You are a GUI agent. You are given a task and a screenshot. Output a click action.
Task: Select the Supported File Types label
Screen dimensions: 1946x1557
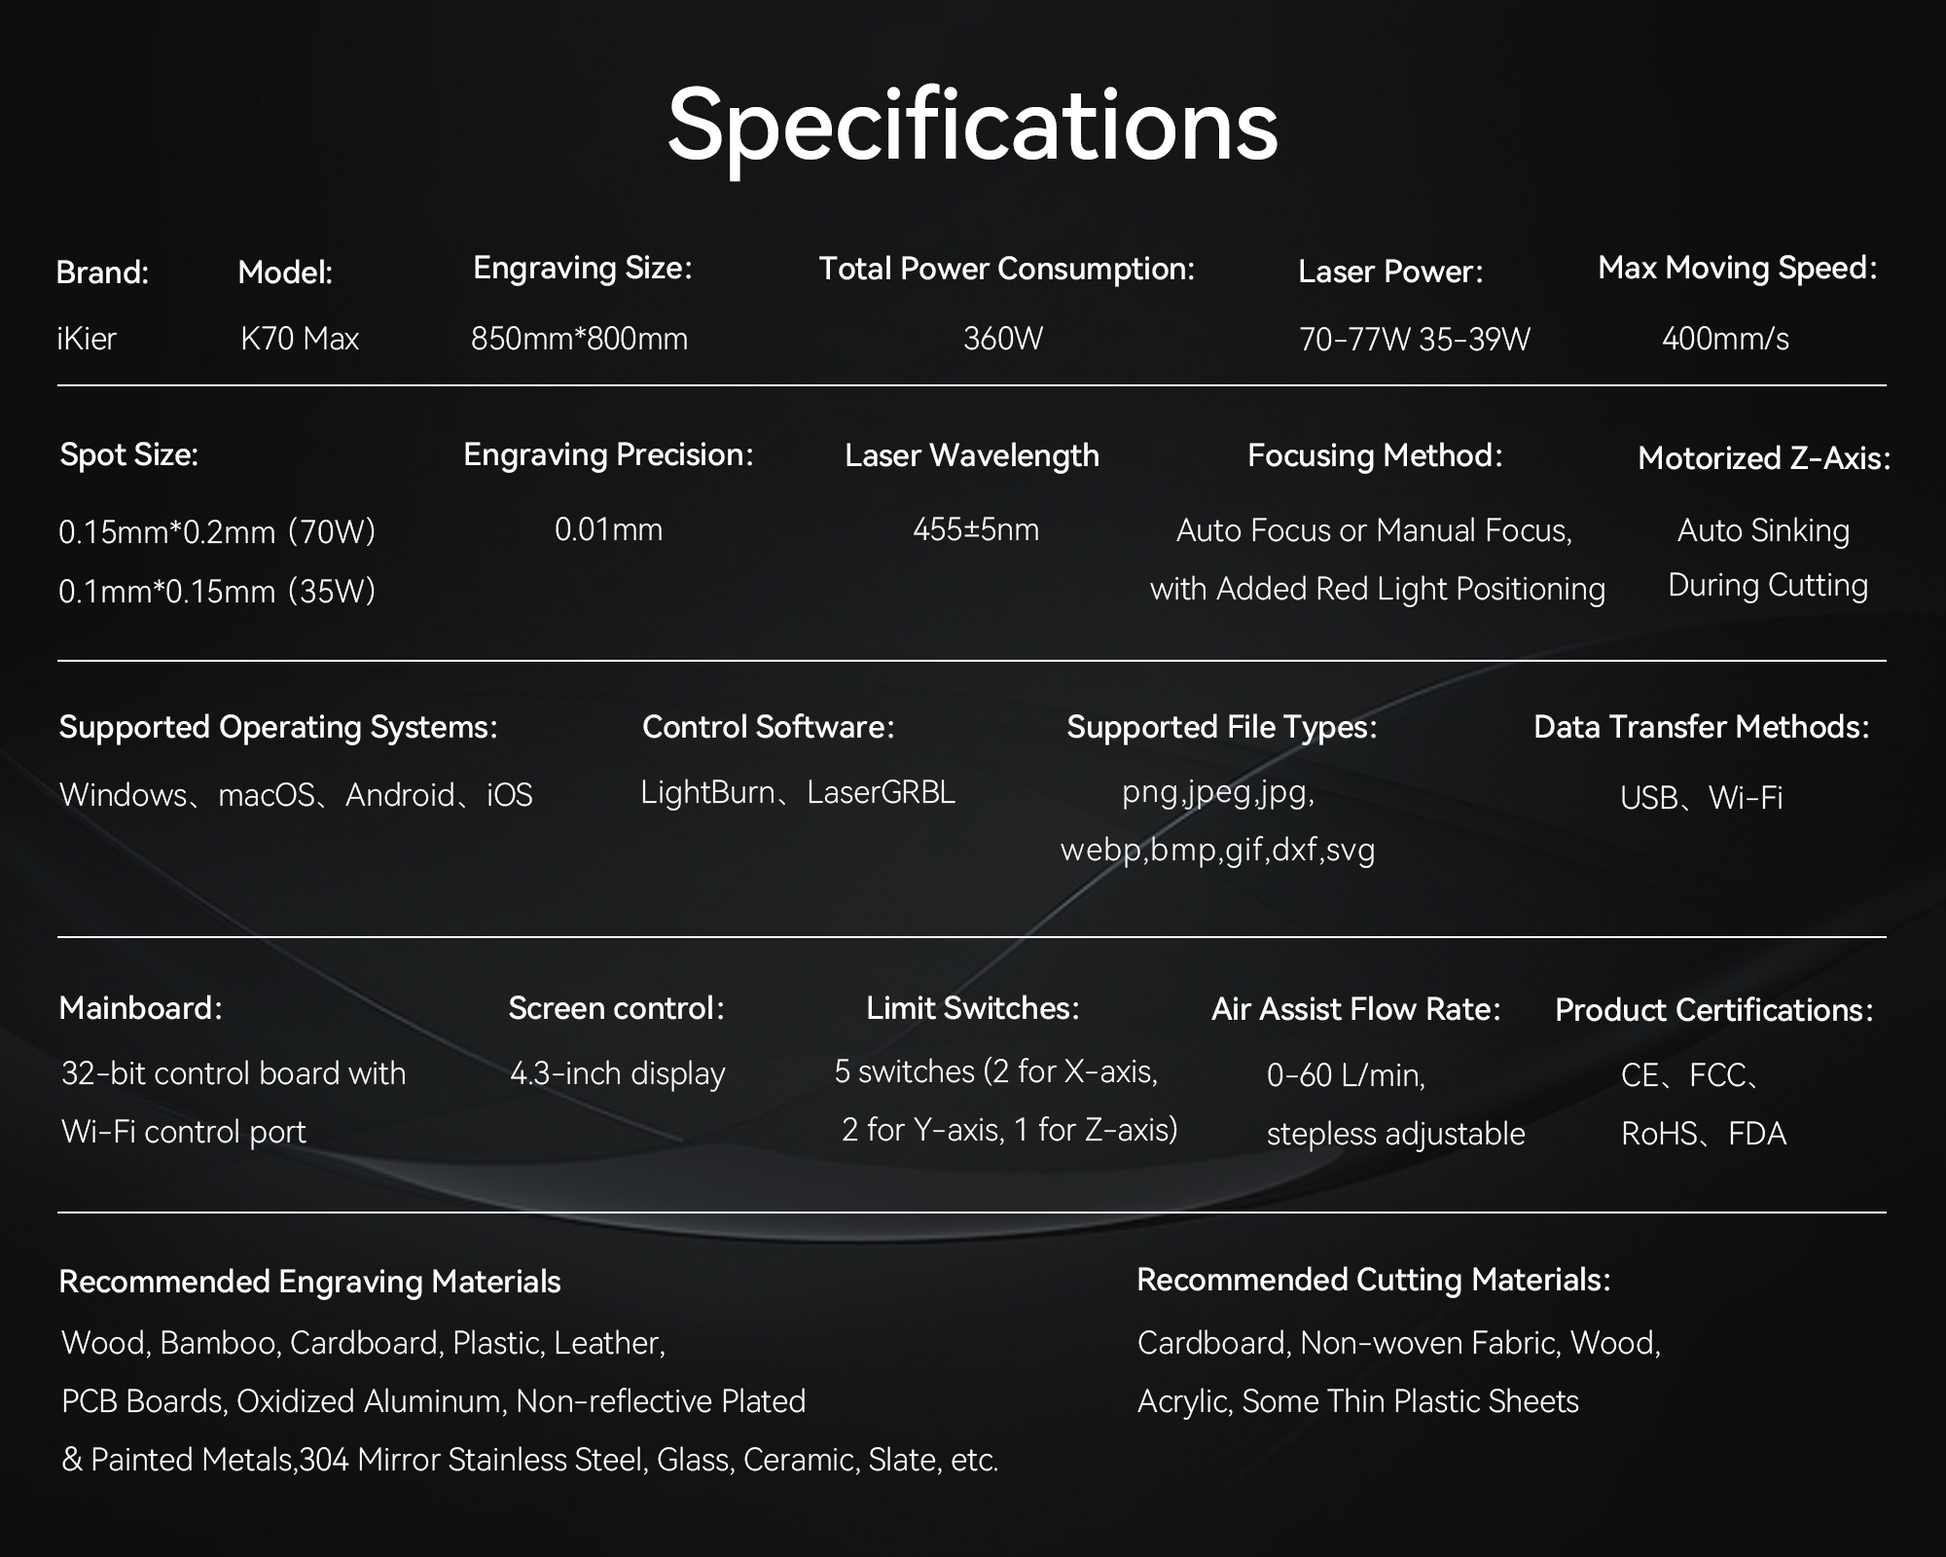coord(1221,727)
